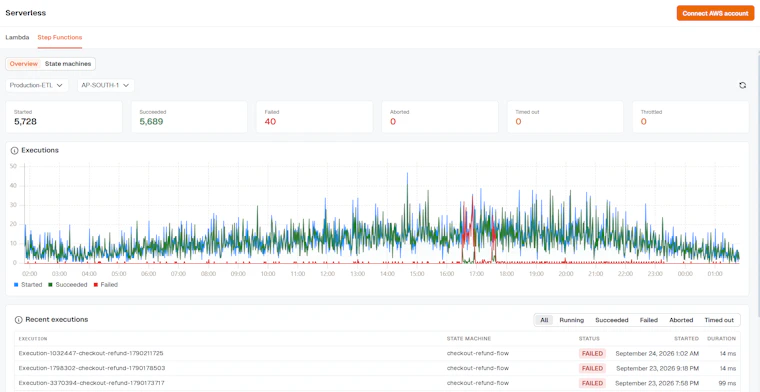This screenshot has height=392, width=760.
Task: Switch to the Lambda tab
Action: pos(17,37)
